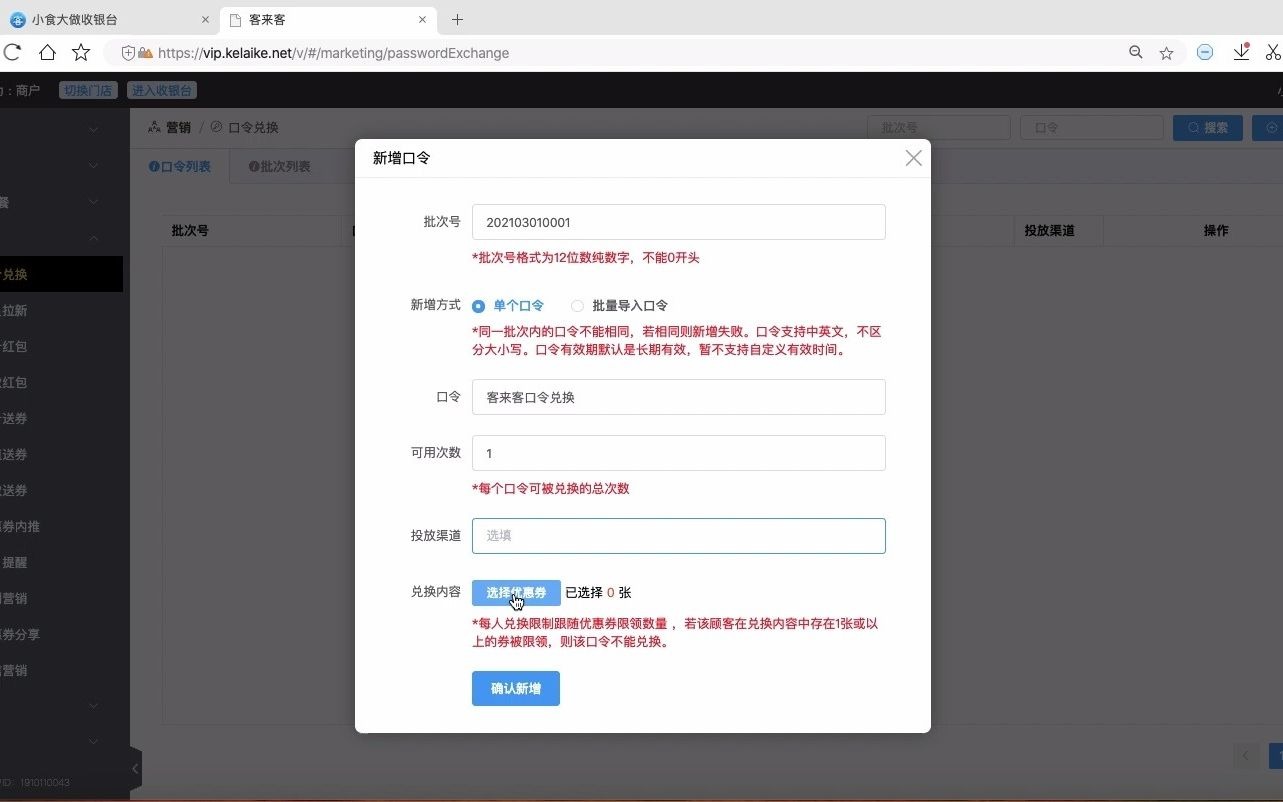Click the 口令 field containing 客来客口令兑换
This screenshot has width=1283, height=802.
[x=679, y=397]
